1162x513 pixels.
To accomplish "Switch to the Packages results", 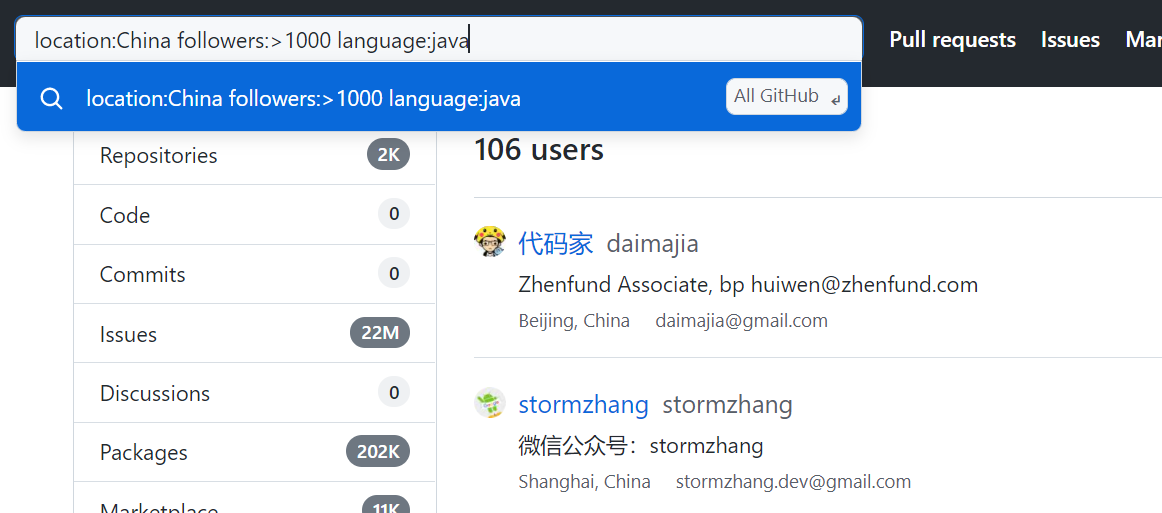I will tap(255, 452).
